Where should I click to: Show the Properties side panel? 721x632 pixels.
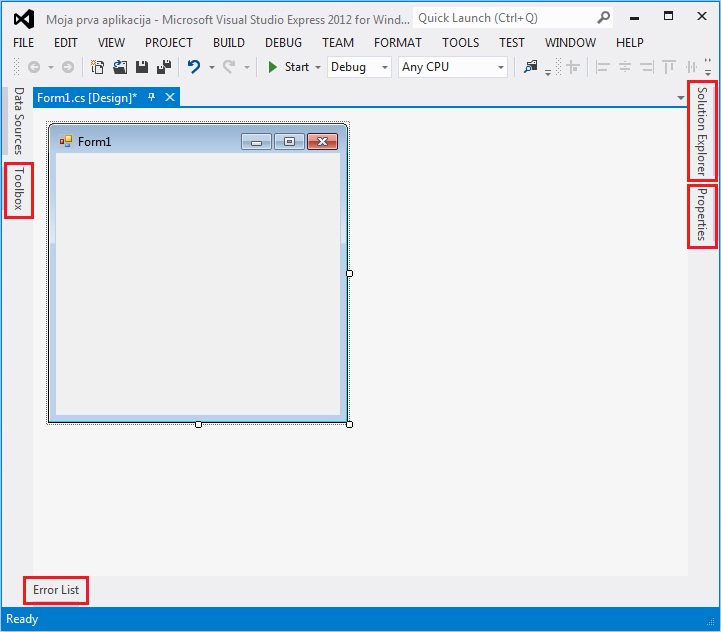pyautogui.click(x=702, y=215)
